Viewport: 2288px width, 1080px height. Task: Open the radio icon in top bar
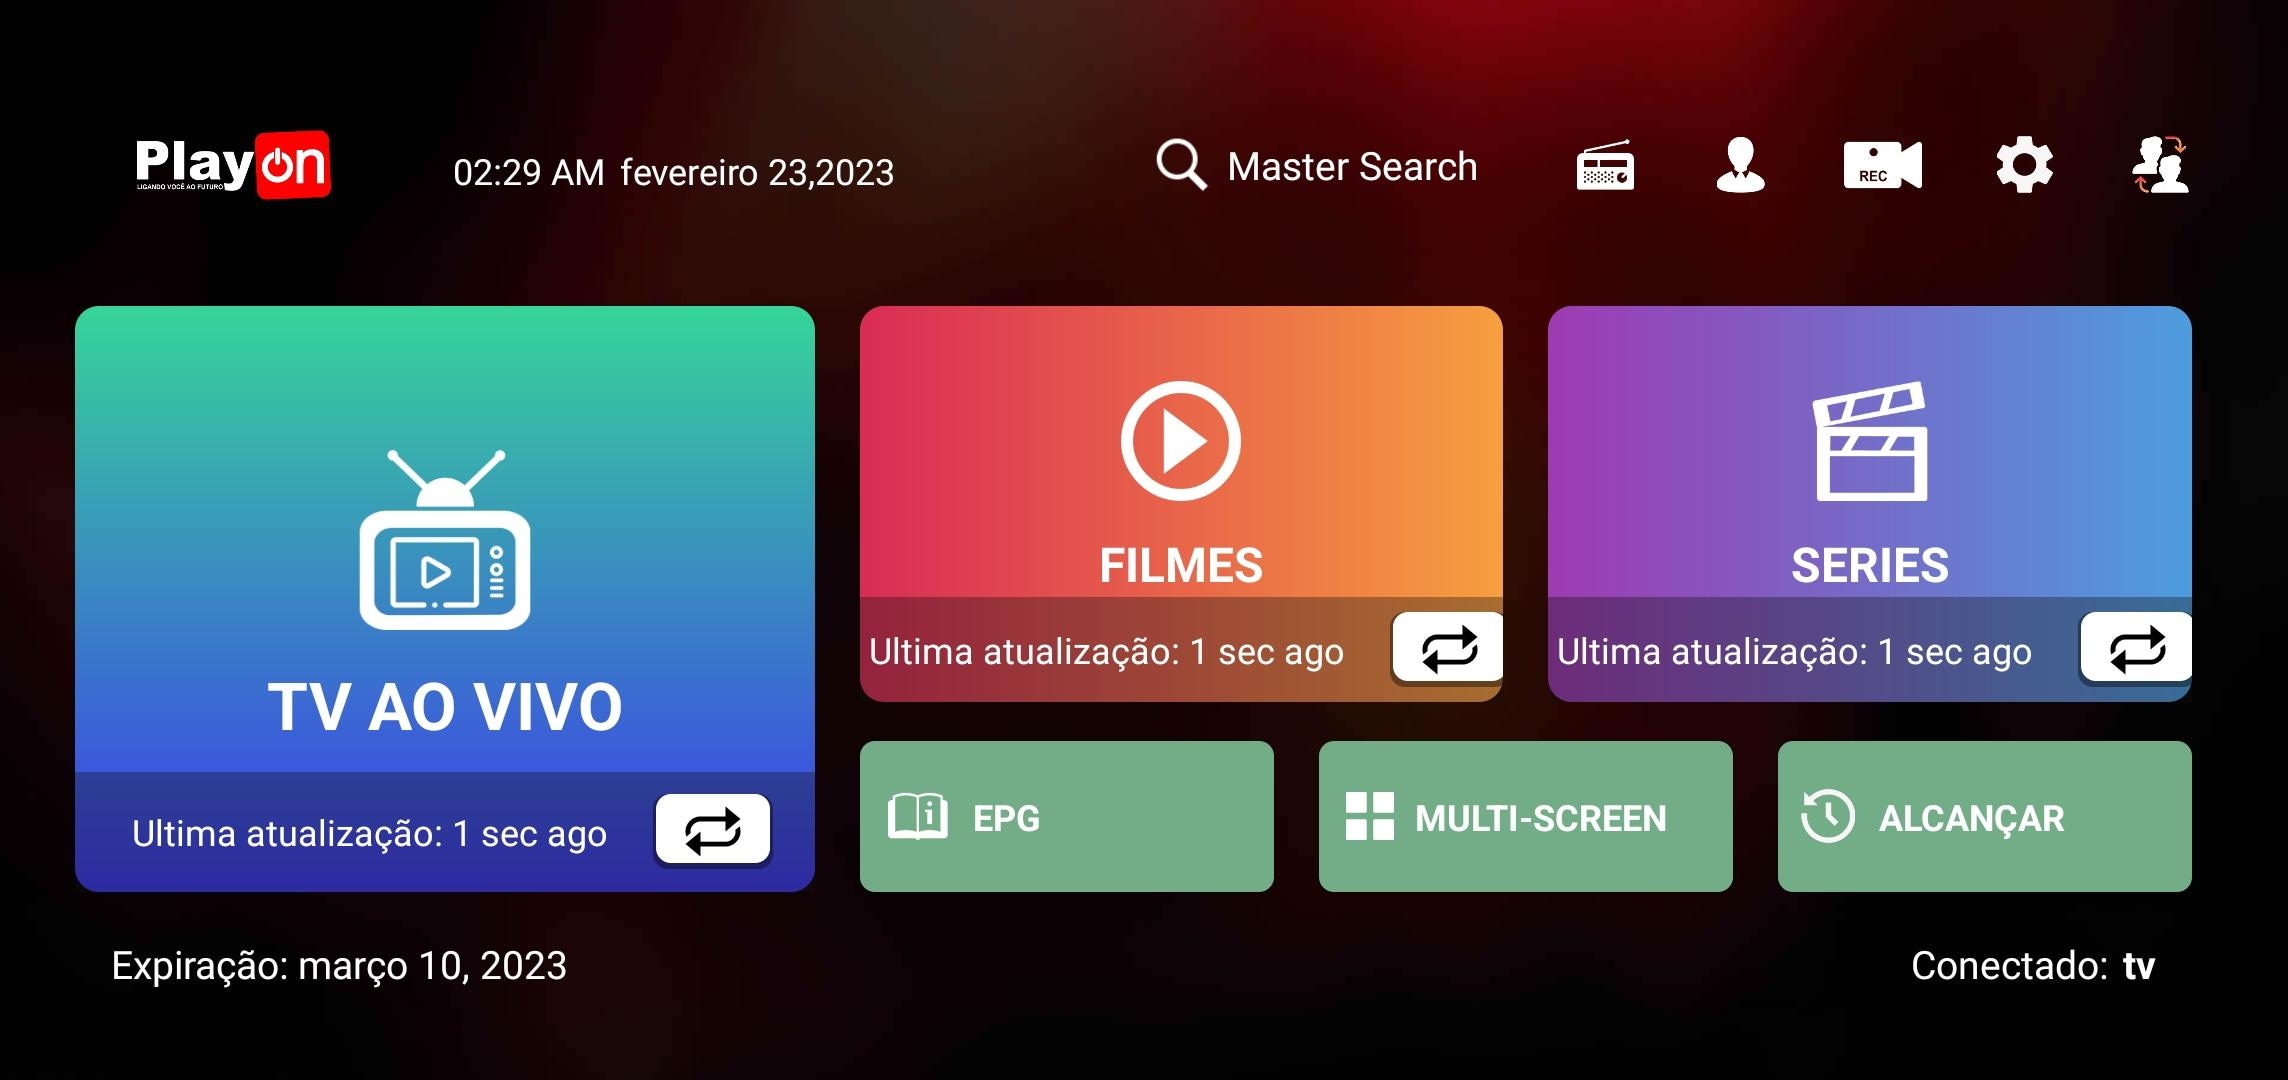(1605, 166)
